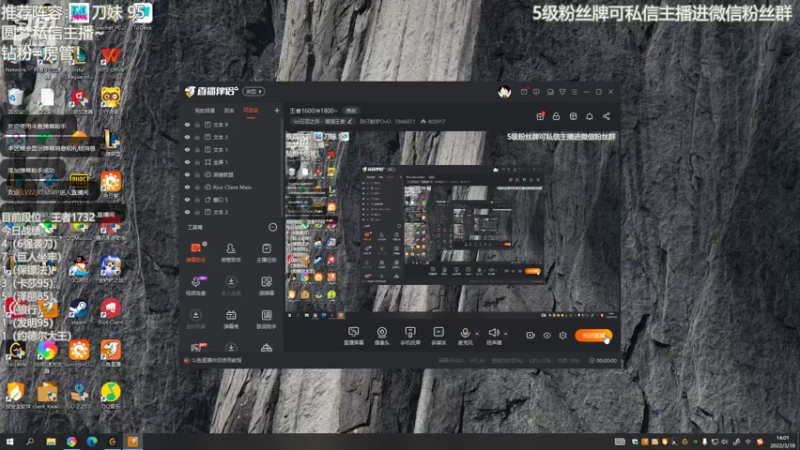This screenshot has height=450, width=800.
Task: Expand microphone options arrow
Action: tap(477, 334)
